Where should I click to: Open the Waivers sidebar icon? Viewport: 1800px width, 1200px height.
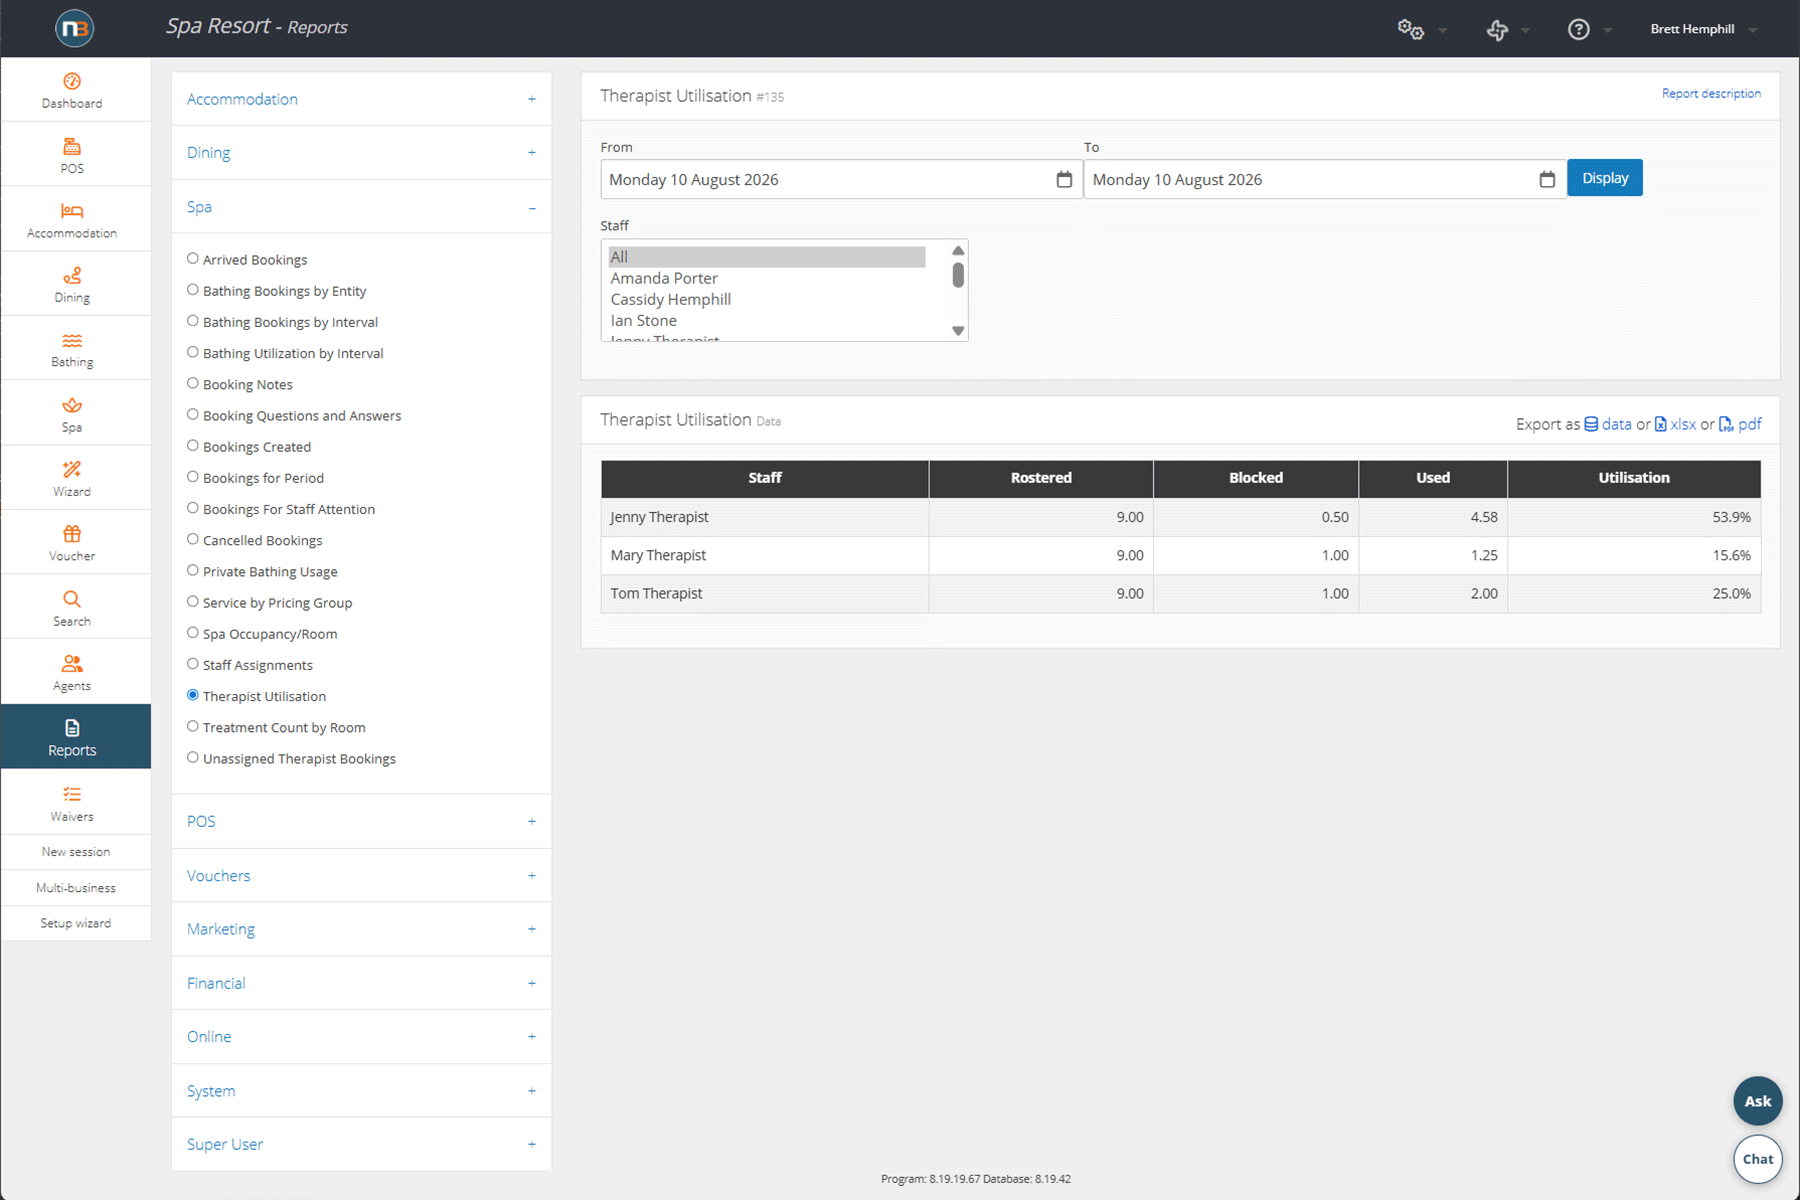72,794
